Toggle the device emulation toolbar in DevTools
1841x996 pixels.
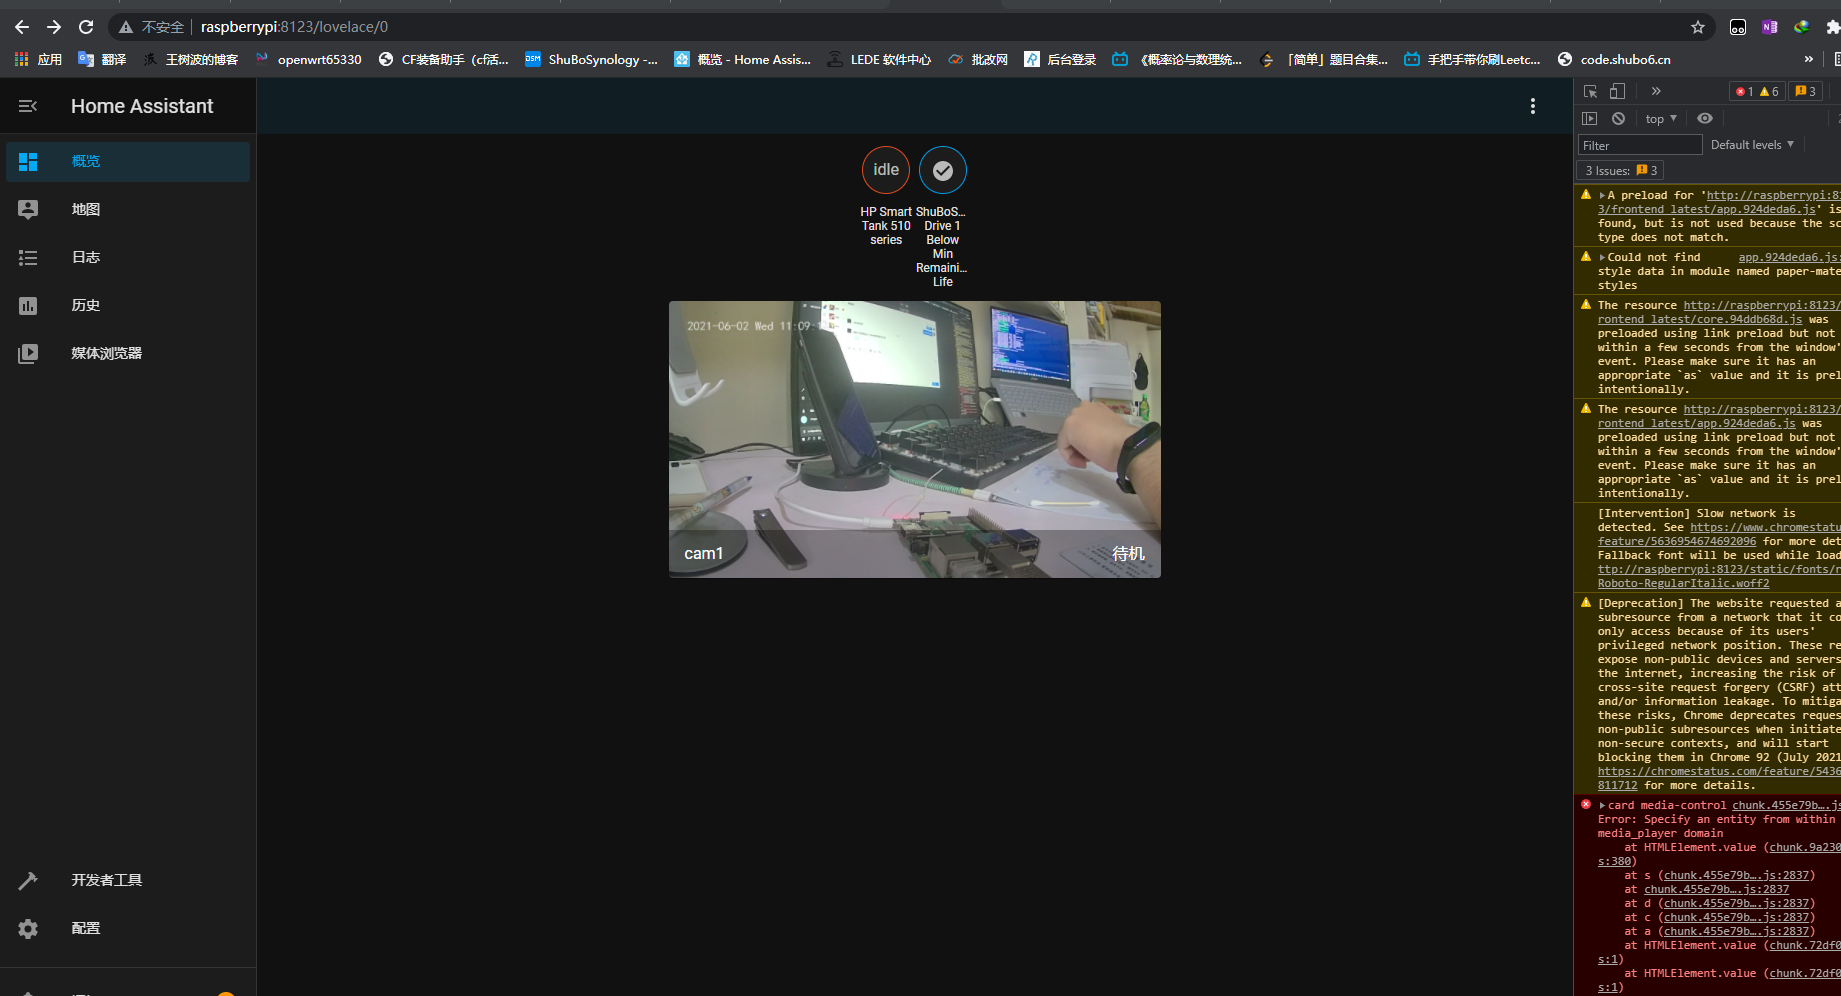1616,91
